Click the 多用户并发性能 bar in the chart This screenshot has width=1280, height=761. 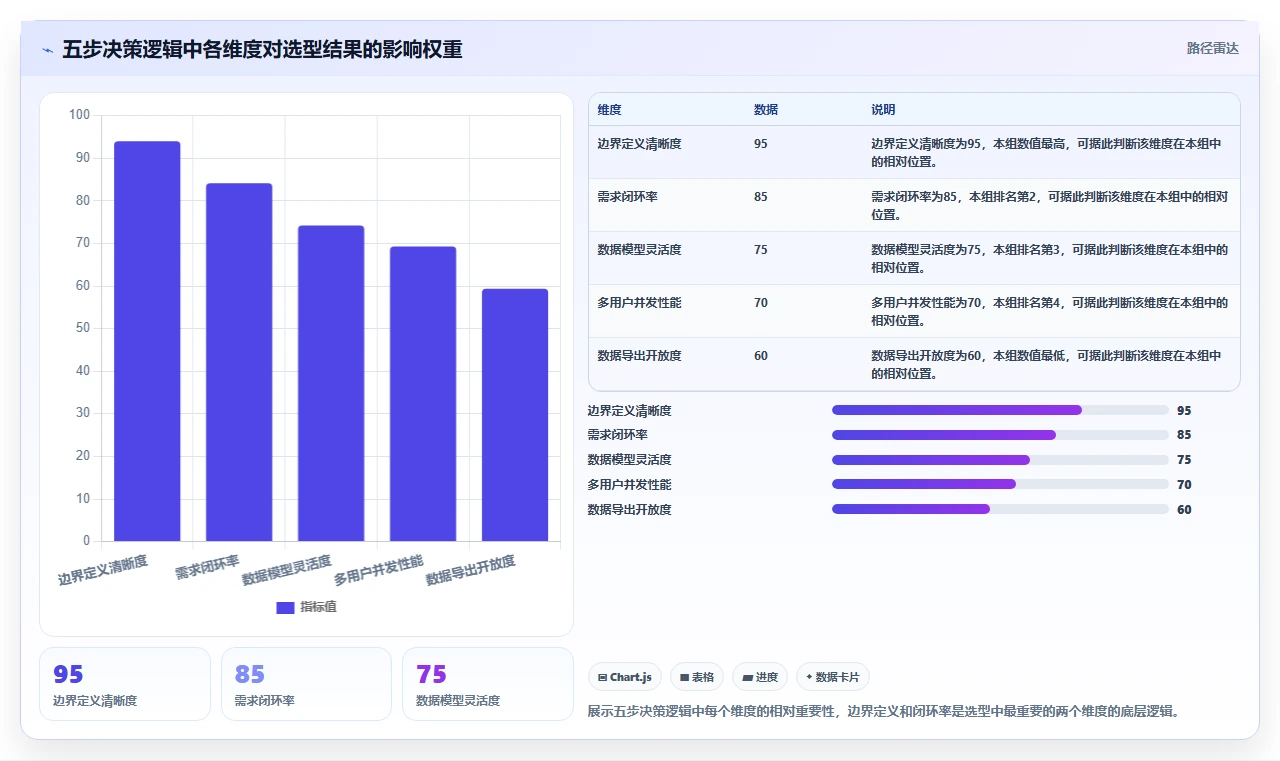coord(423,394)
